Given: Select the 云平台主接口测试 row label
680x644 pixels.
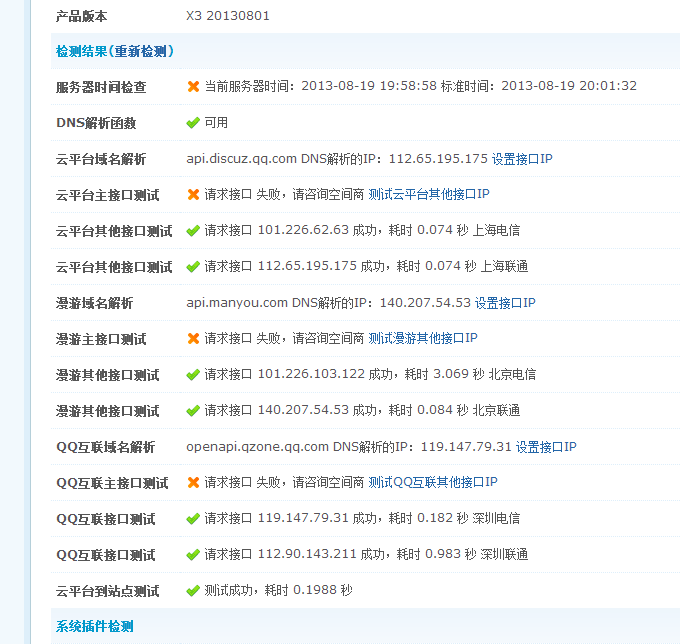Looking at the screenshot, I should (108, 195).
